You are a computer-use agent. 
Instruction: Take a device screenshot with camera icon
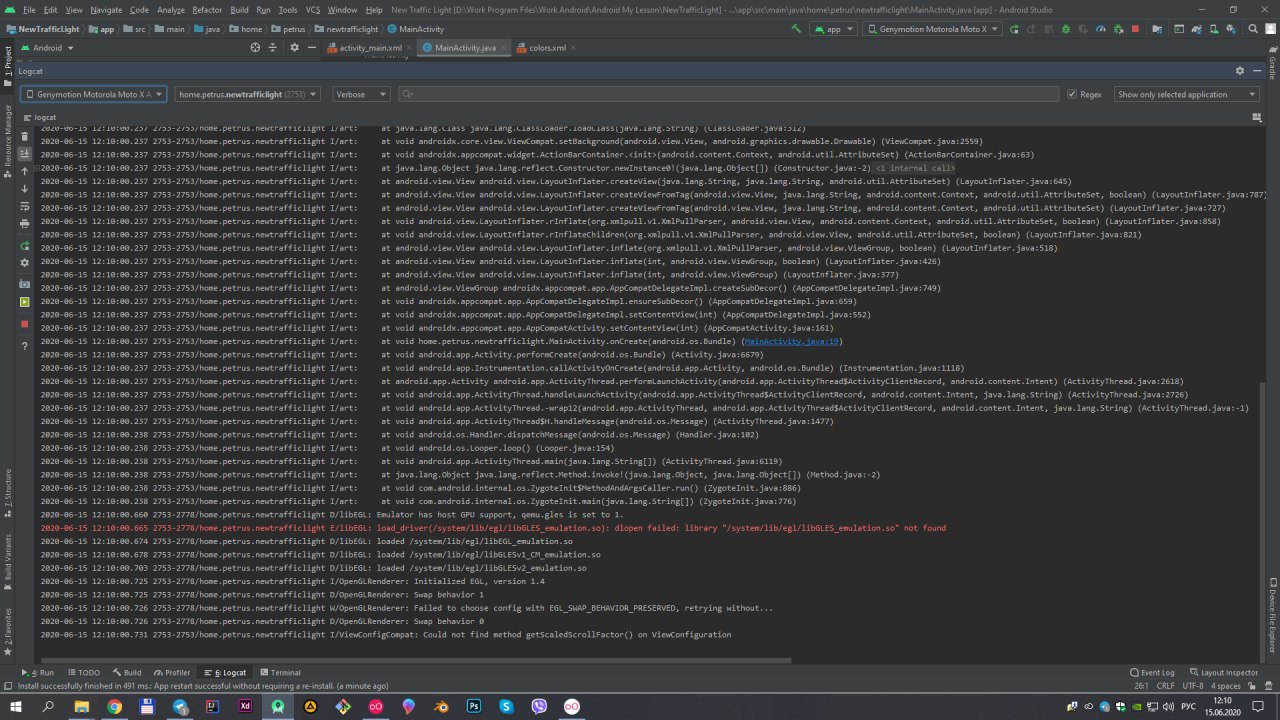(25, 284)
